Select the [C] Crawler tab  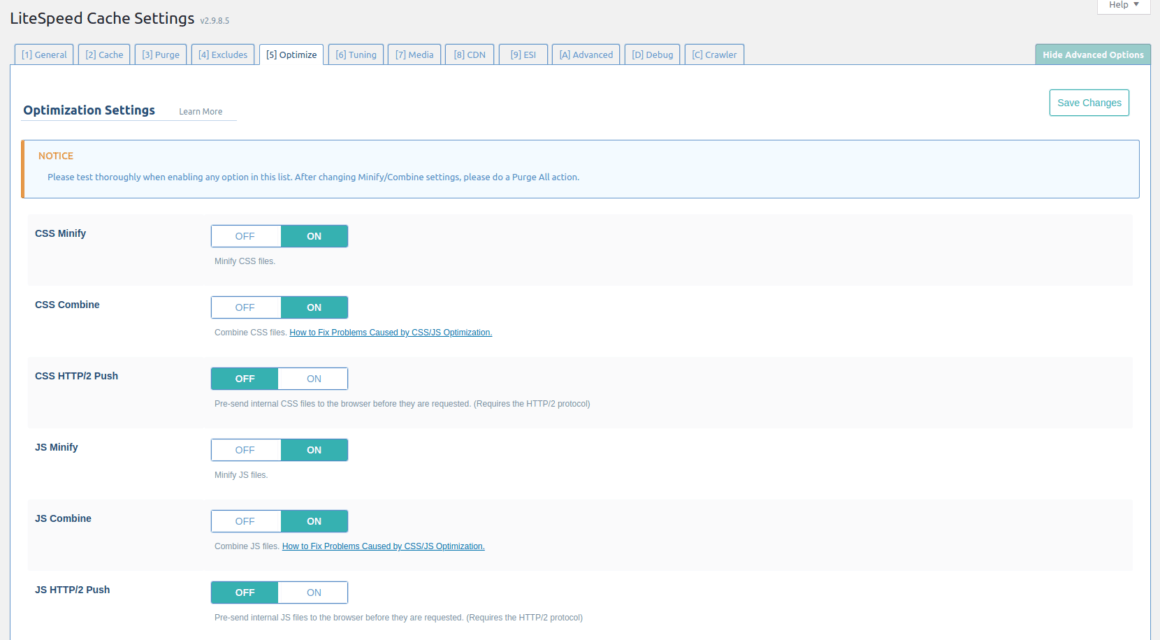pos(713,54)
